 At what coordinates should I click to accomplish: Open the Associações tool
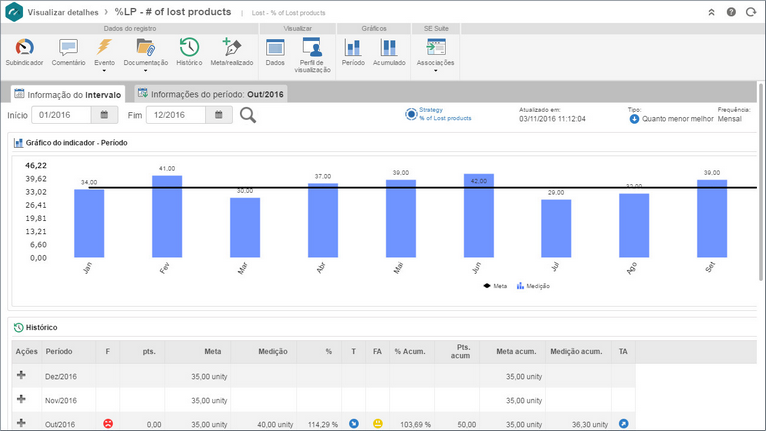pyautogui.click(x=435, y=52)
